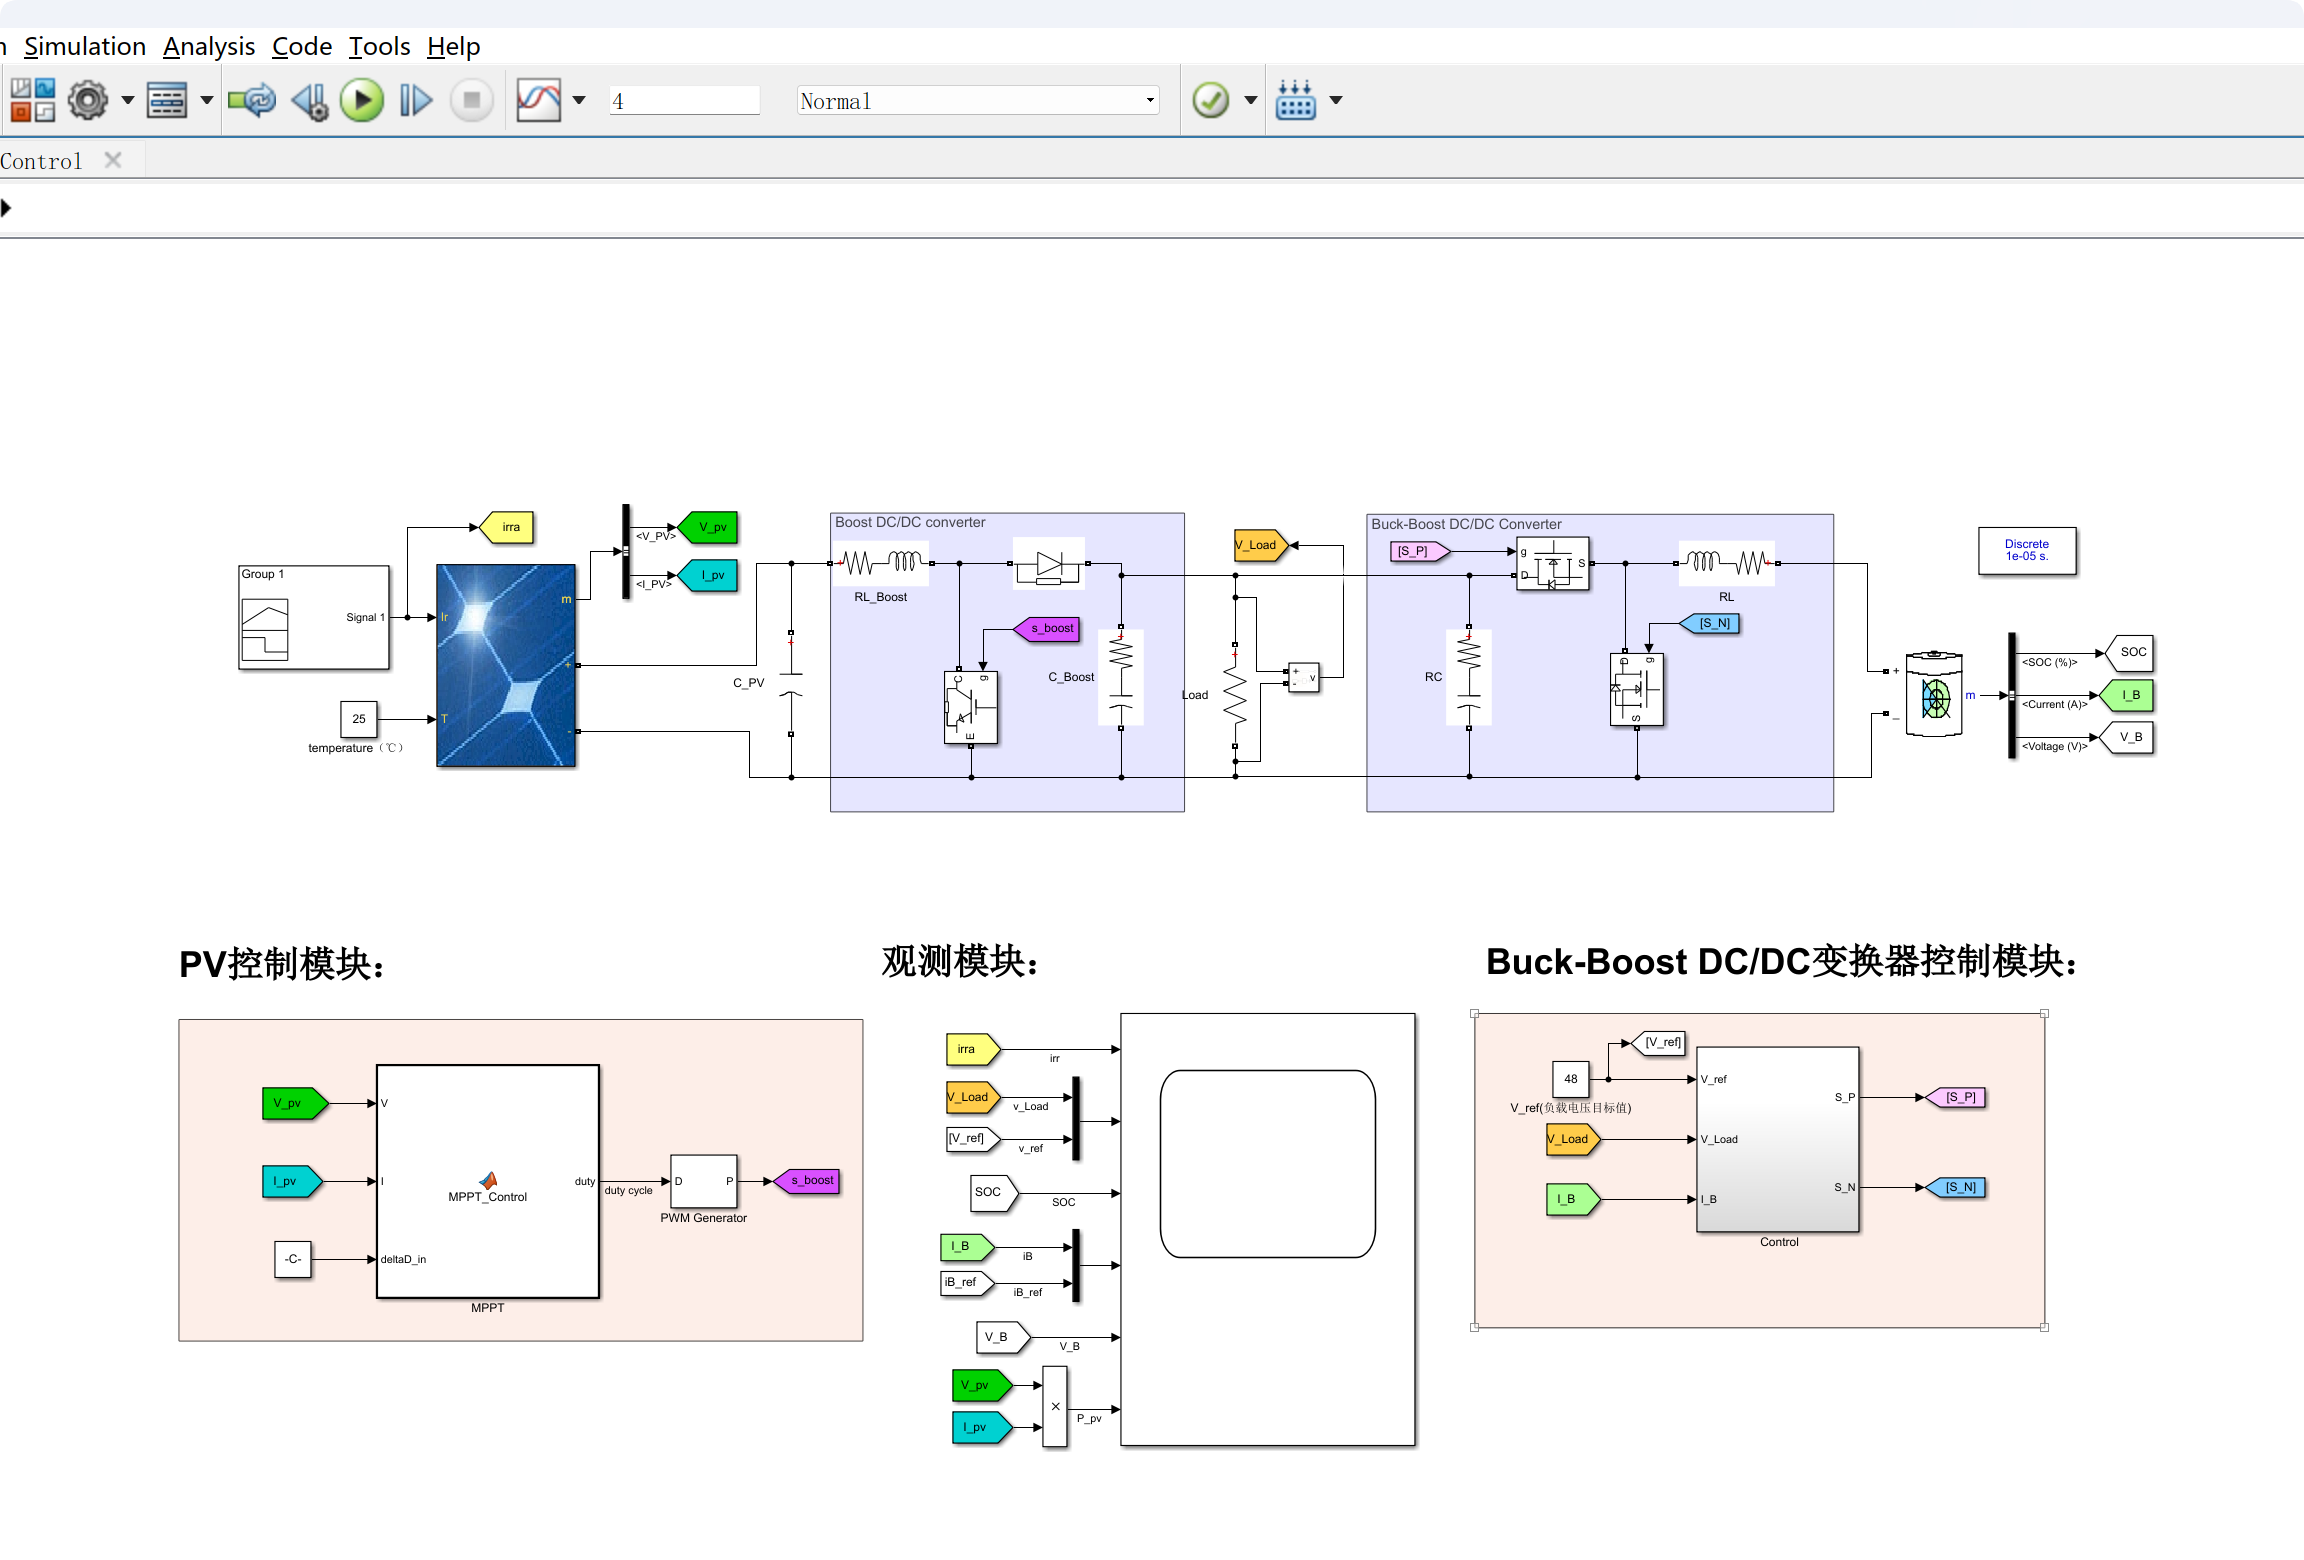This screenshot has width=2304, height=1560.
Task: Click the Library Browser icon
Action: (32, 101)
